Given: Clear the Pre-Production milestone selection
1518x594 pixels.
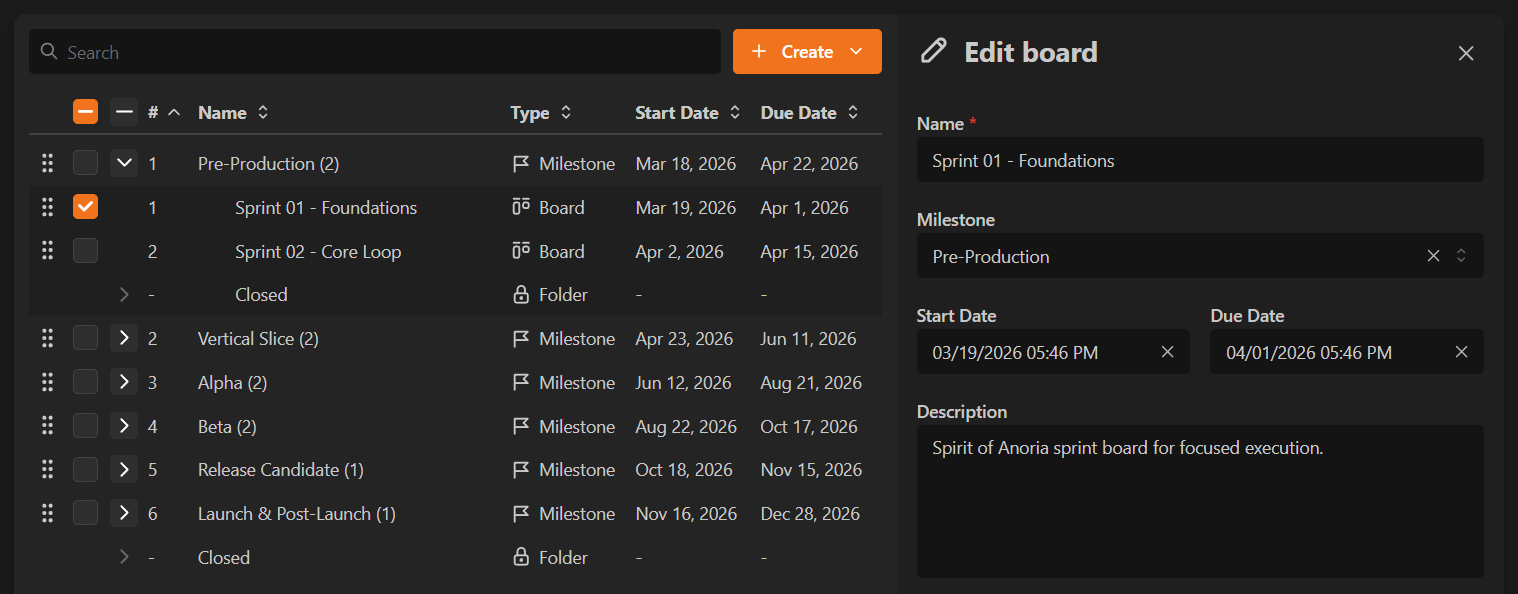Looking at the screenshot, I should pos(1433,256).
